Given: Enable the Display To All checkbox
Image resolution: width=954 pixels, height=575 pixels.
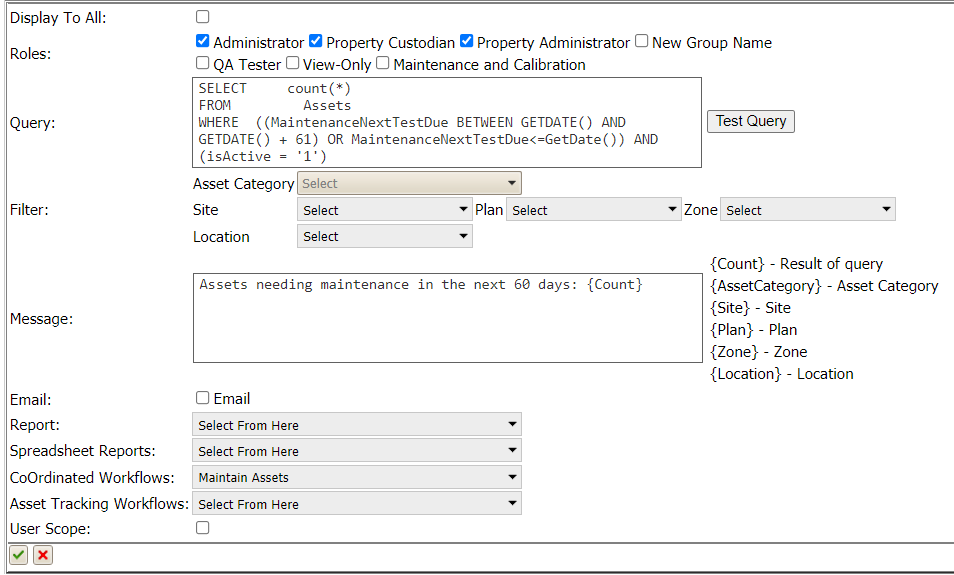Looking at the screenshot, I should coord(203,16).
